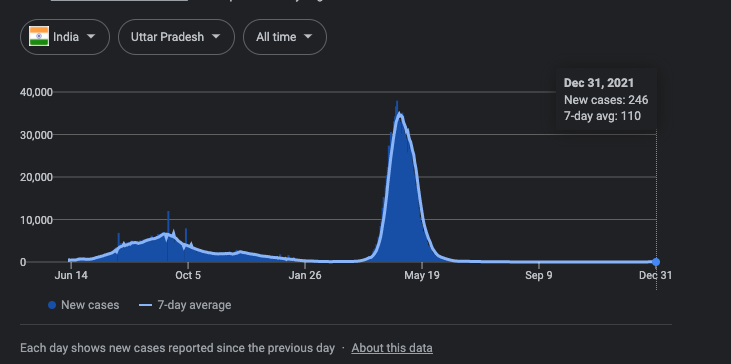
Task: Click the New cases: 246 tooltip value
Action: (x=606, y=100)
